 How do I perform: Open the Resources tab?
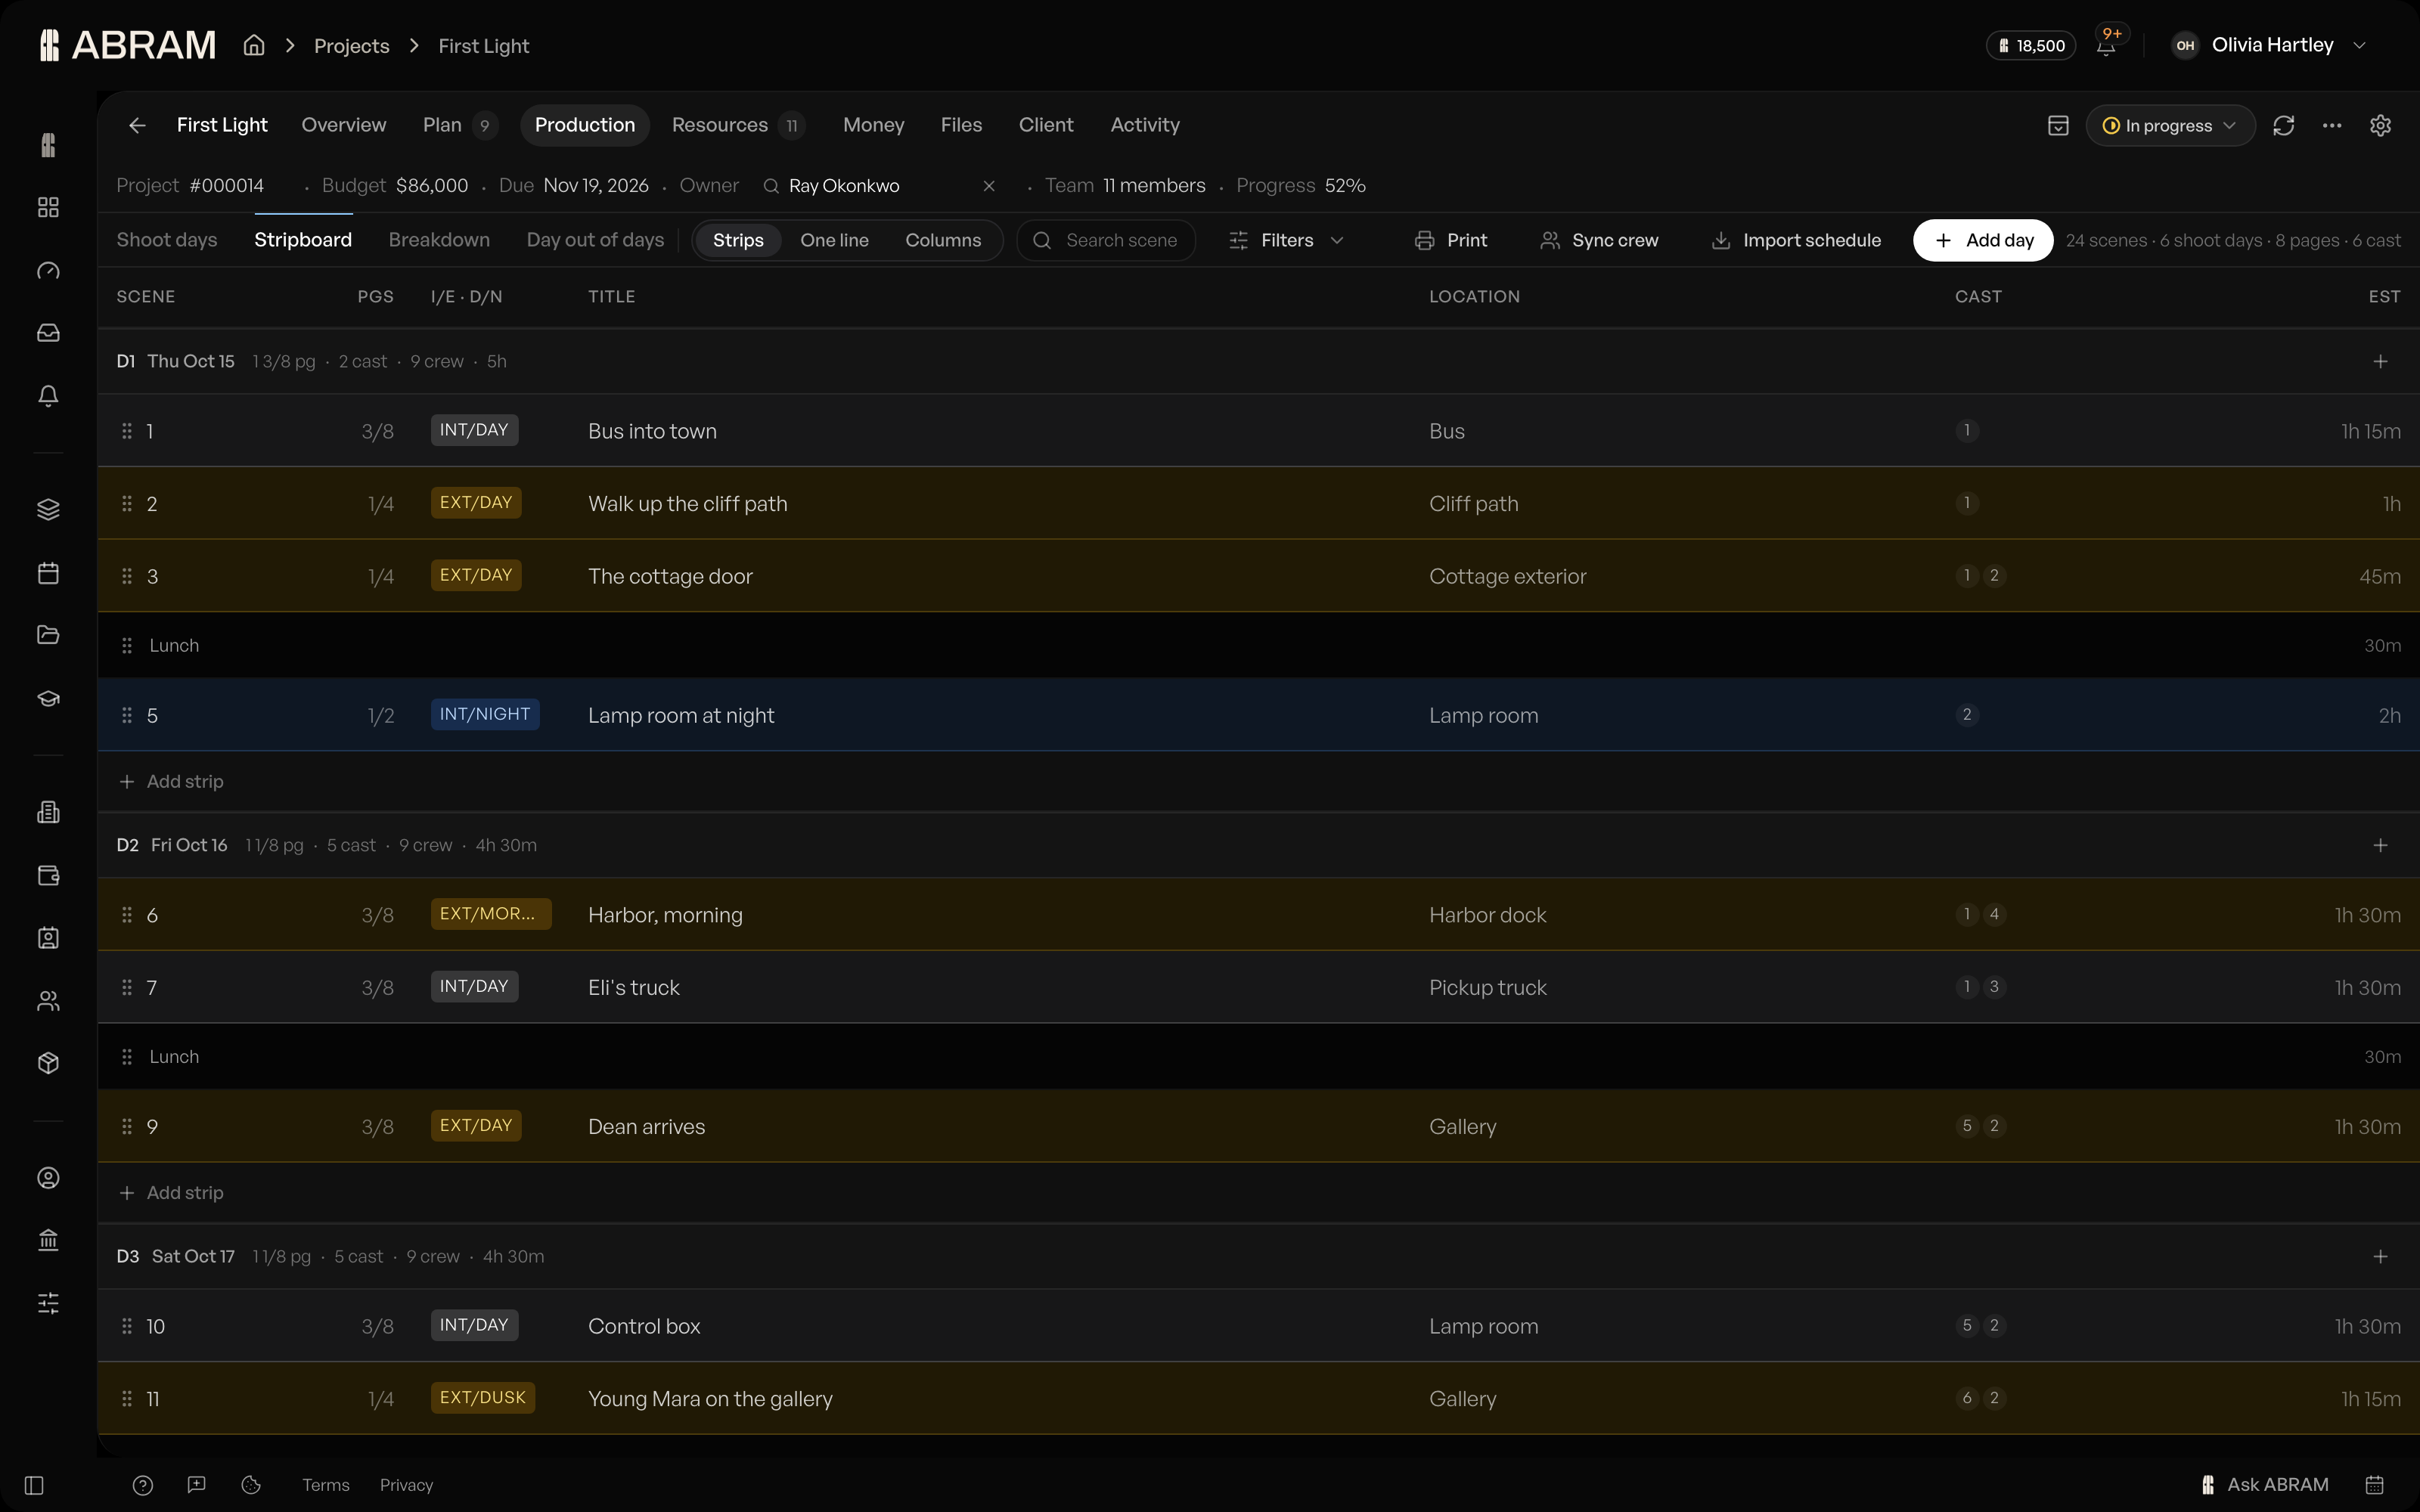[x=738, y=125]
